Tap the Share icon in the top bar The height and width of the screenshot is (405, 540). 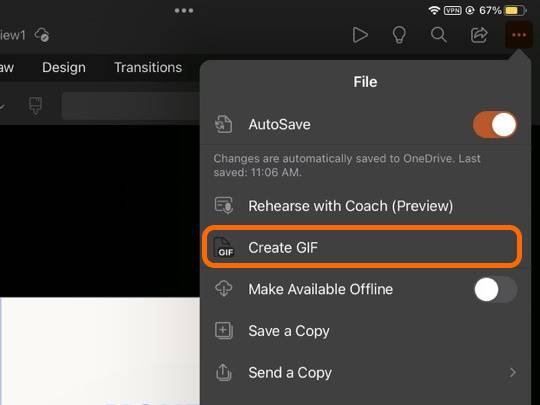(479, 35)
